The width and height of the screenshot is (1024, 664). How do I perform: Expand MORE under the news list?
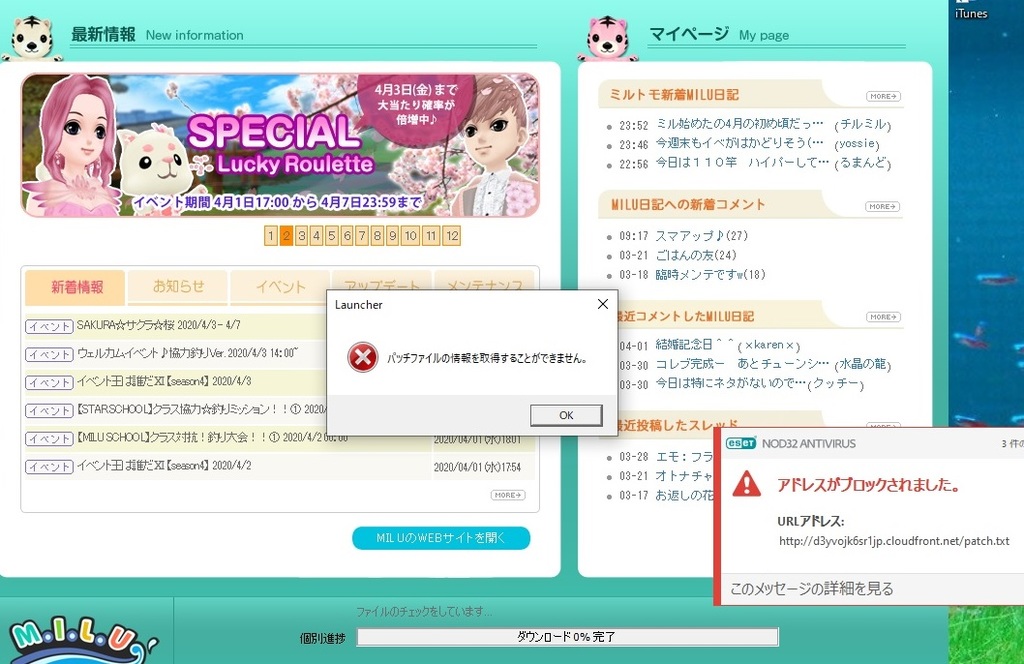pyautogui.click(x=508, y=495)
